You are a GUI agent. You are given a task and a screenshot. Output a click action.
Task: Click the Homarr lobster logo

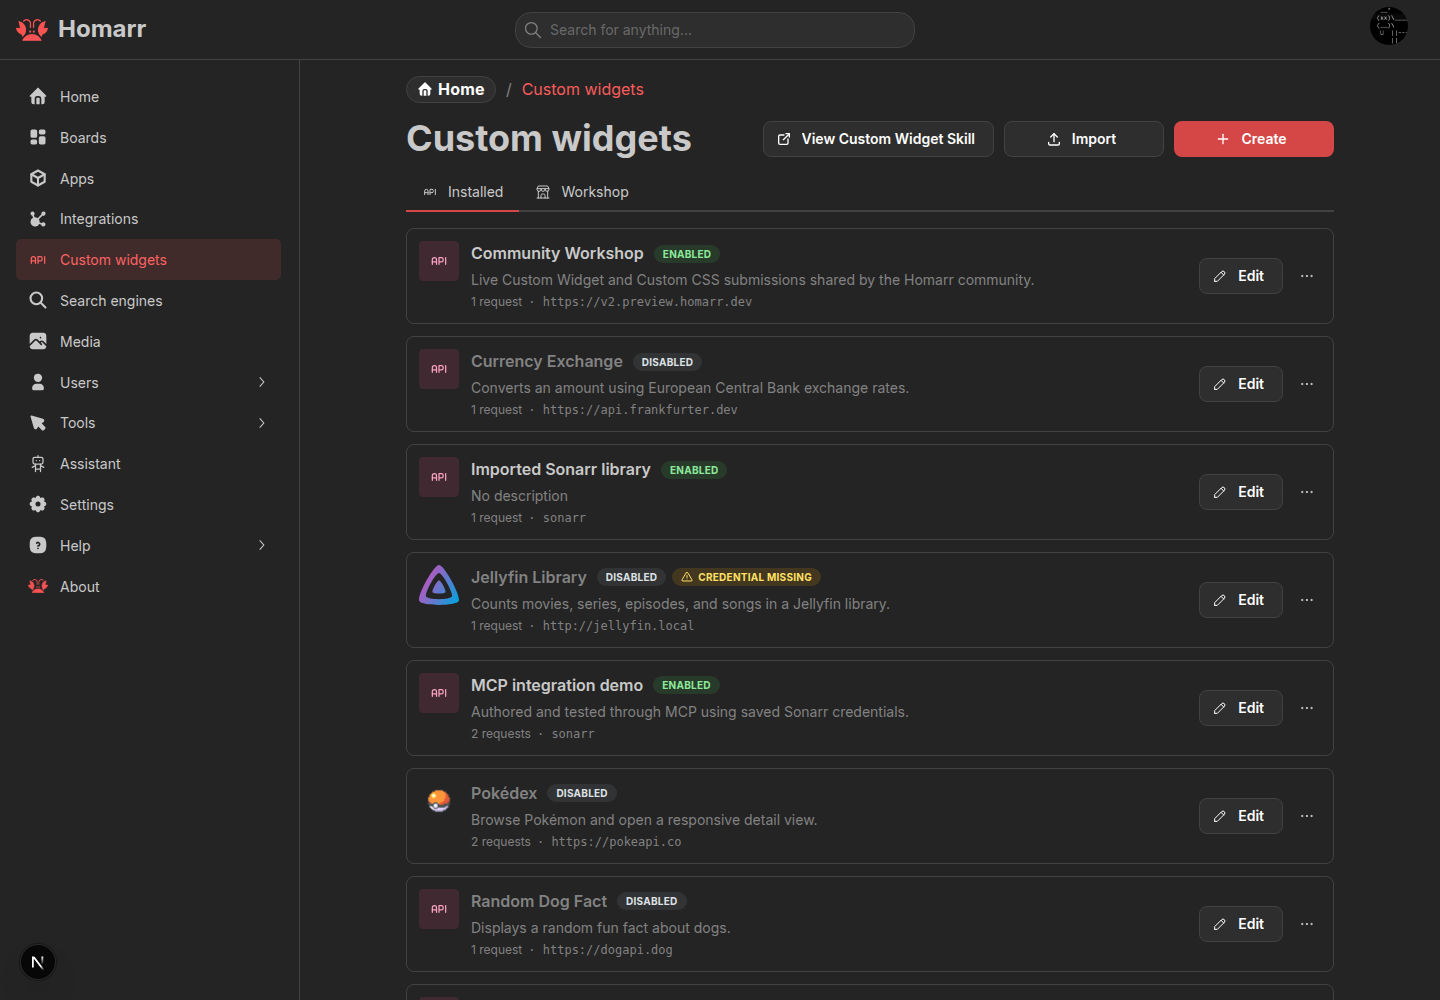point(32,29)
